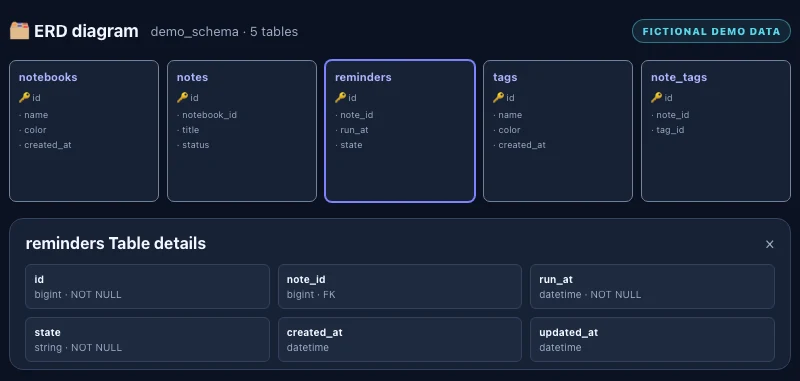Open the id bigint NOT NULL detail card

click(x=147, y=287)
